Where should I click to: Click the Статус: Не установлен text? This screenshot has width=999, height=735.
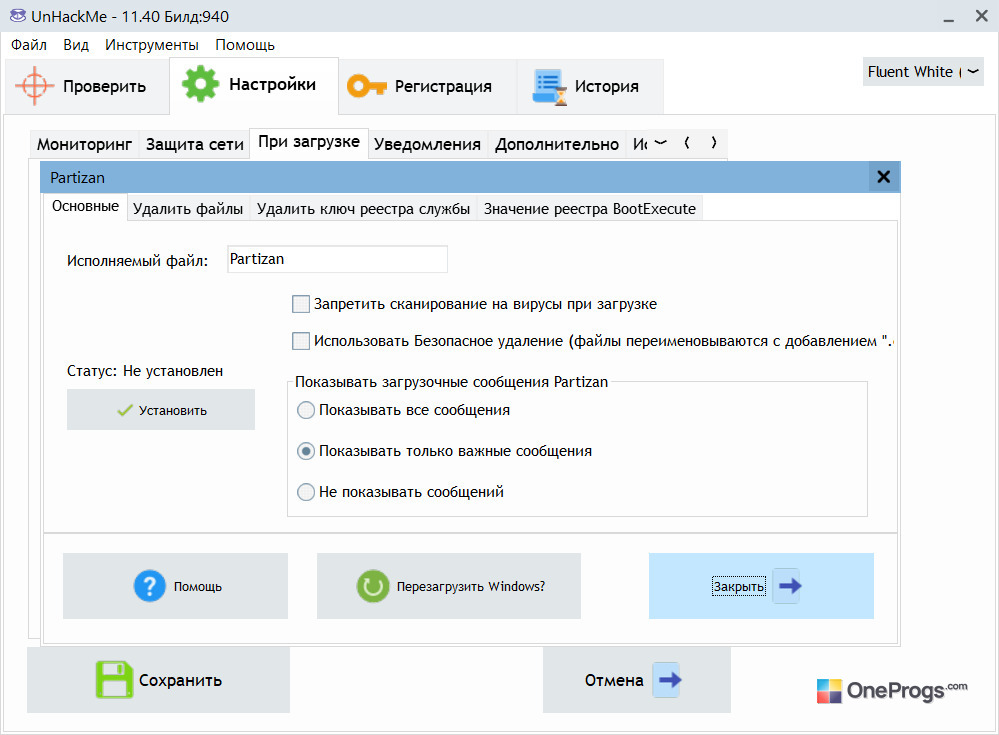pos(145,371)
